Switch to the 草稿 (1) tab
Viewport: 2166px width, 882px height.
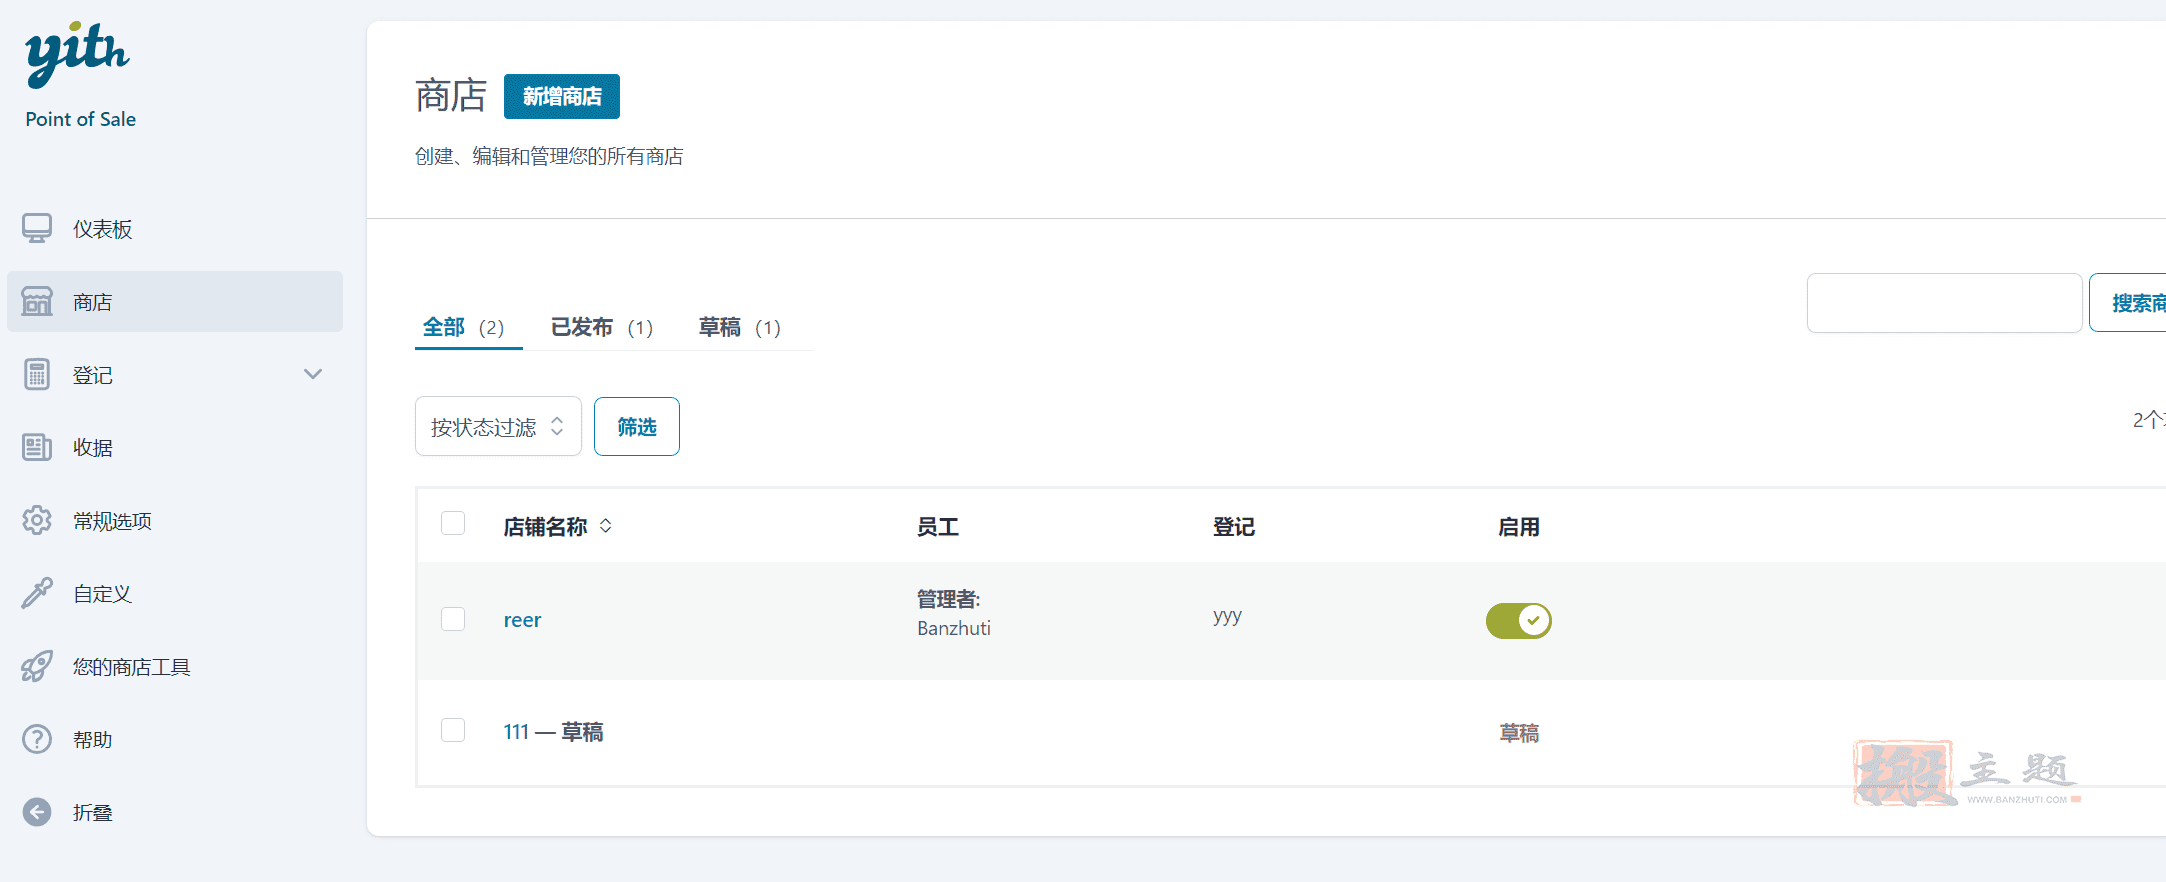point(740,327)
